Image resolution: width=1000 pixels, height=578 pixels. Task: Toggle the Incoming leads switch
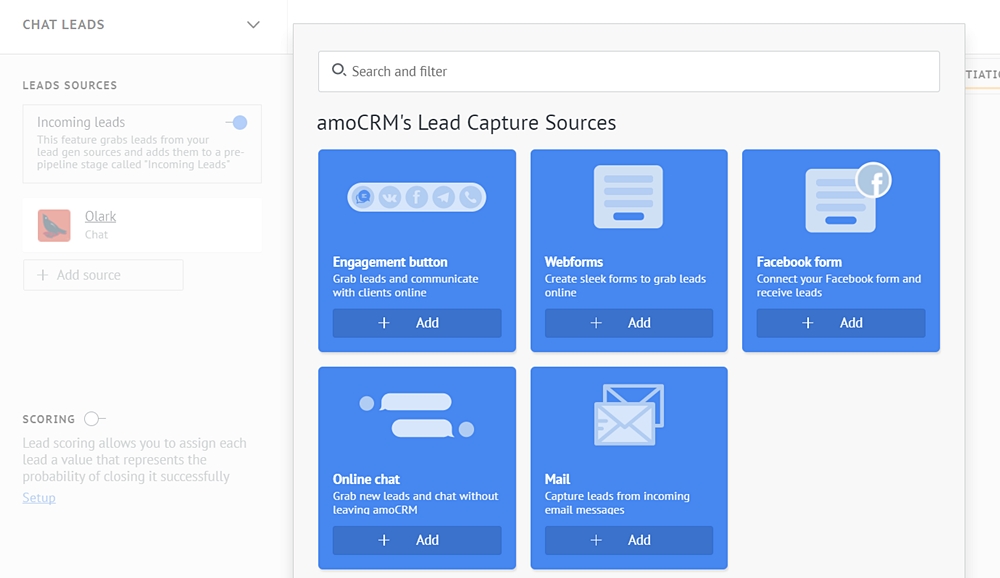(237, 122)
